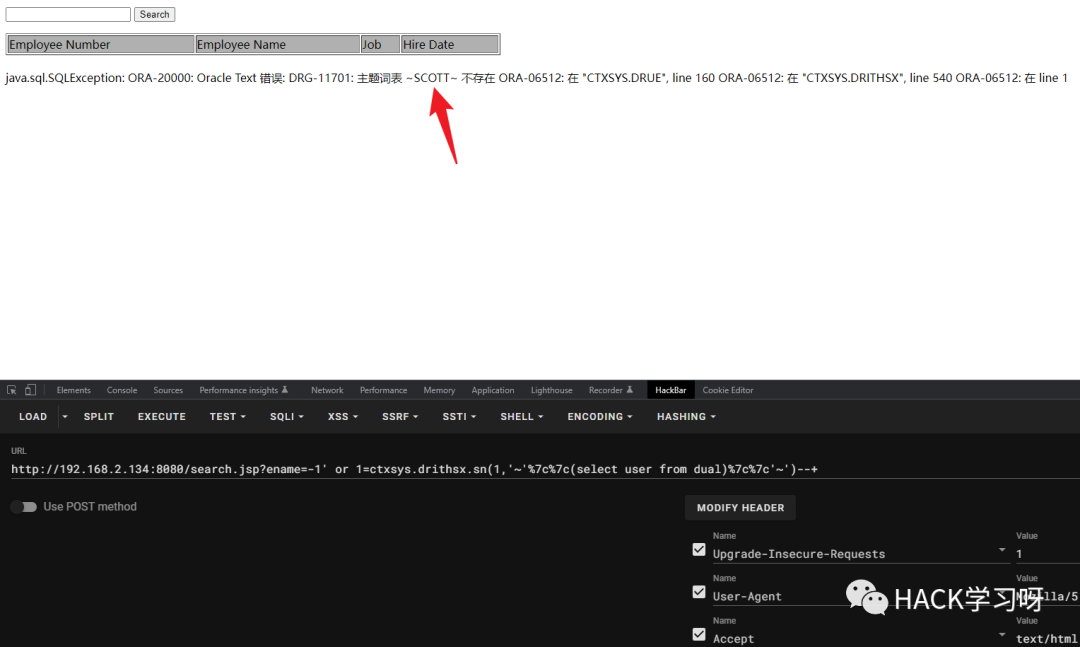Open the Recorder tab

coord(610,390)
